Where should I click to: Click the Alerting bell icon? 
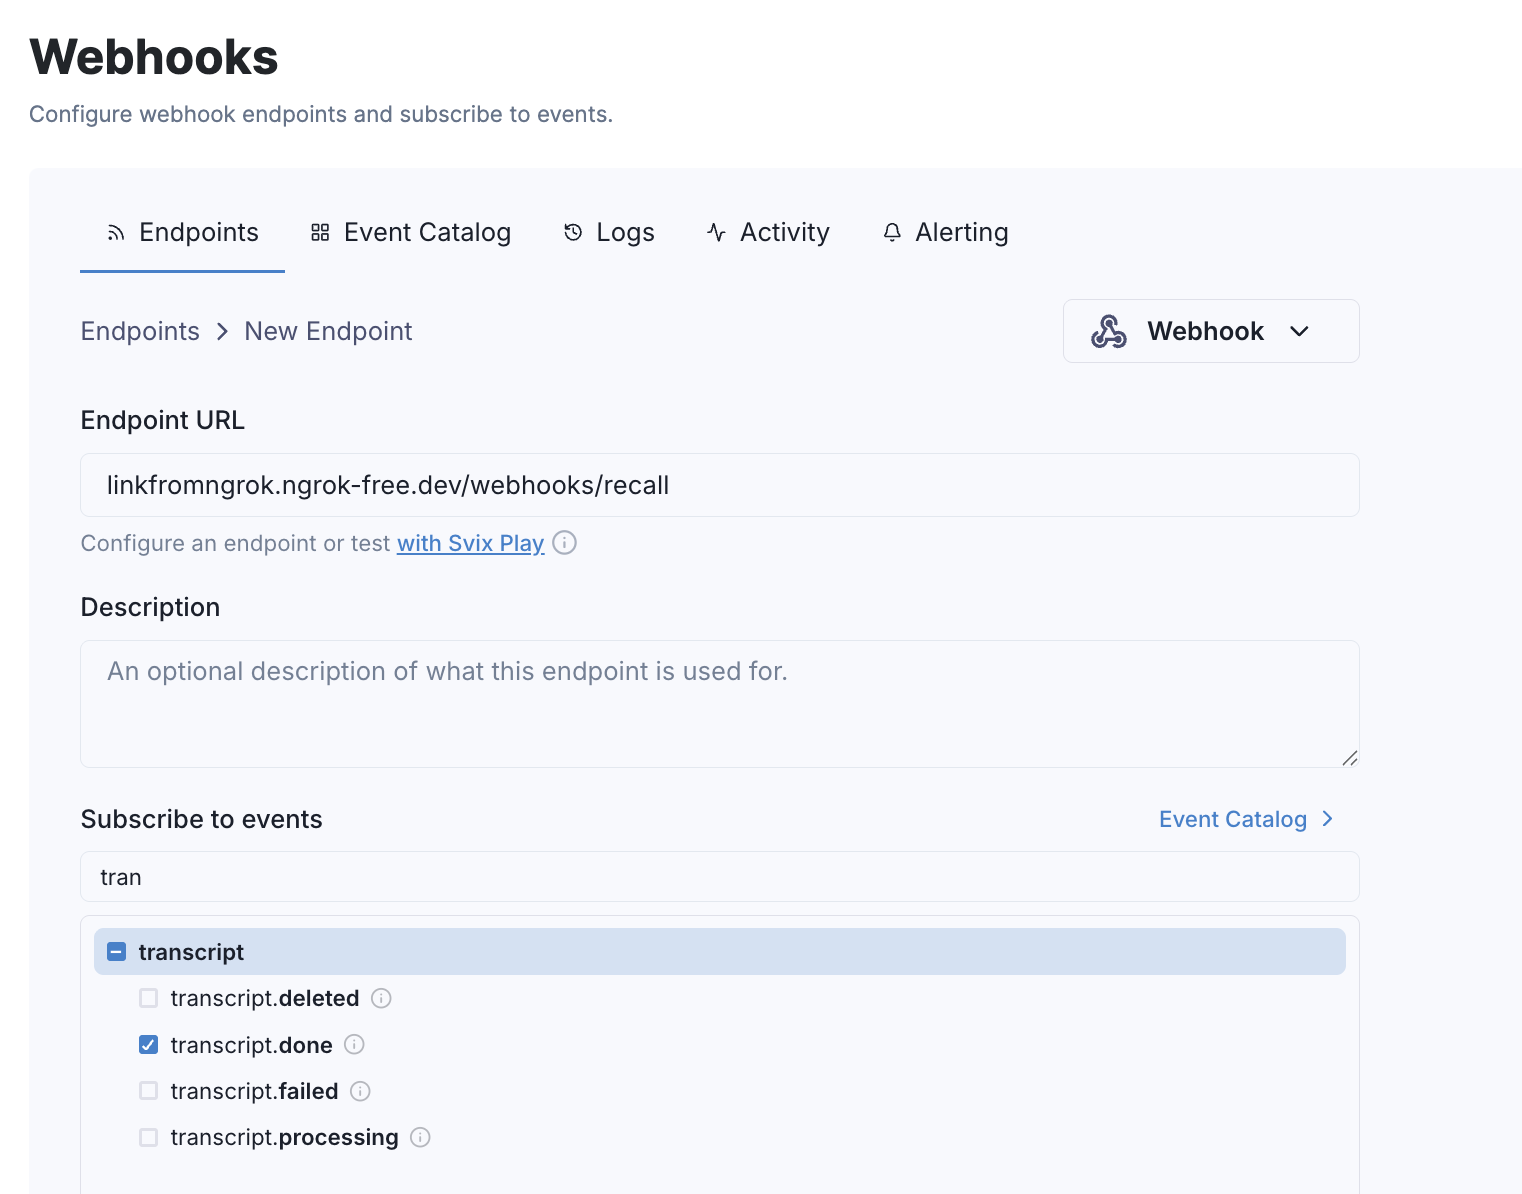(892, 232)
